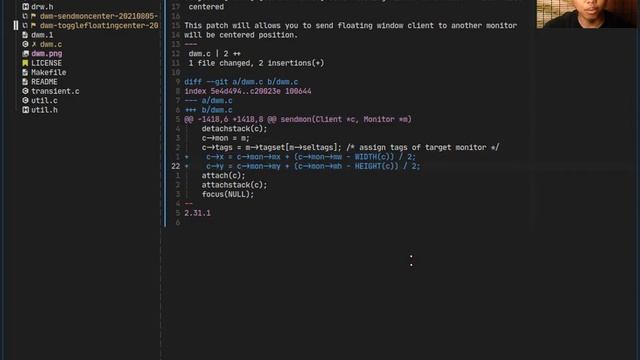This screenshot has width=640, height=360.
Task: Select the dwm-togglefloatingcenter patch file
Action: [99, 25]
